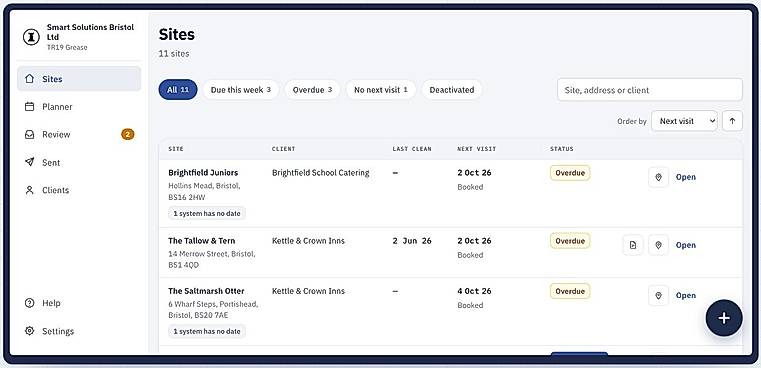View The Tallow & Tern report document
This screenshot has width=761, height=368.
coord(633,245)
